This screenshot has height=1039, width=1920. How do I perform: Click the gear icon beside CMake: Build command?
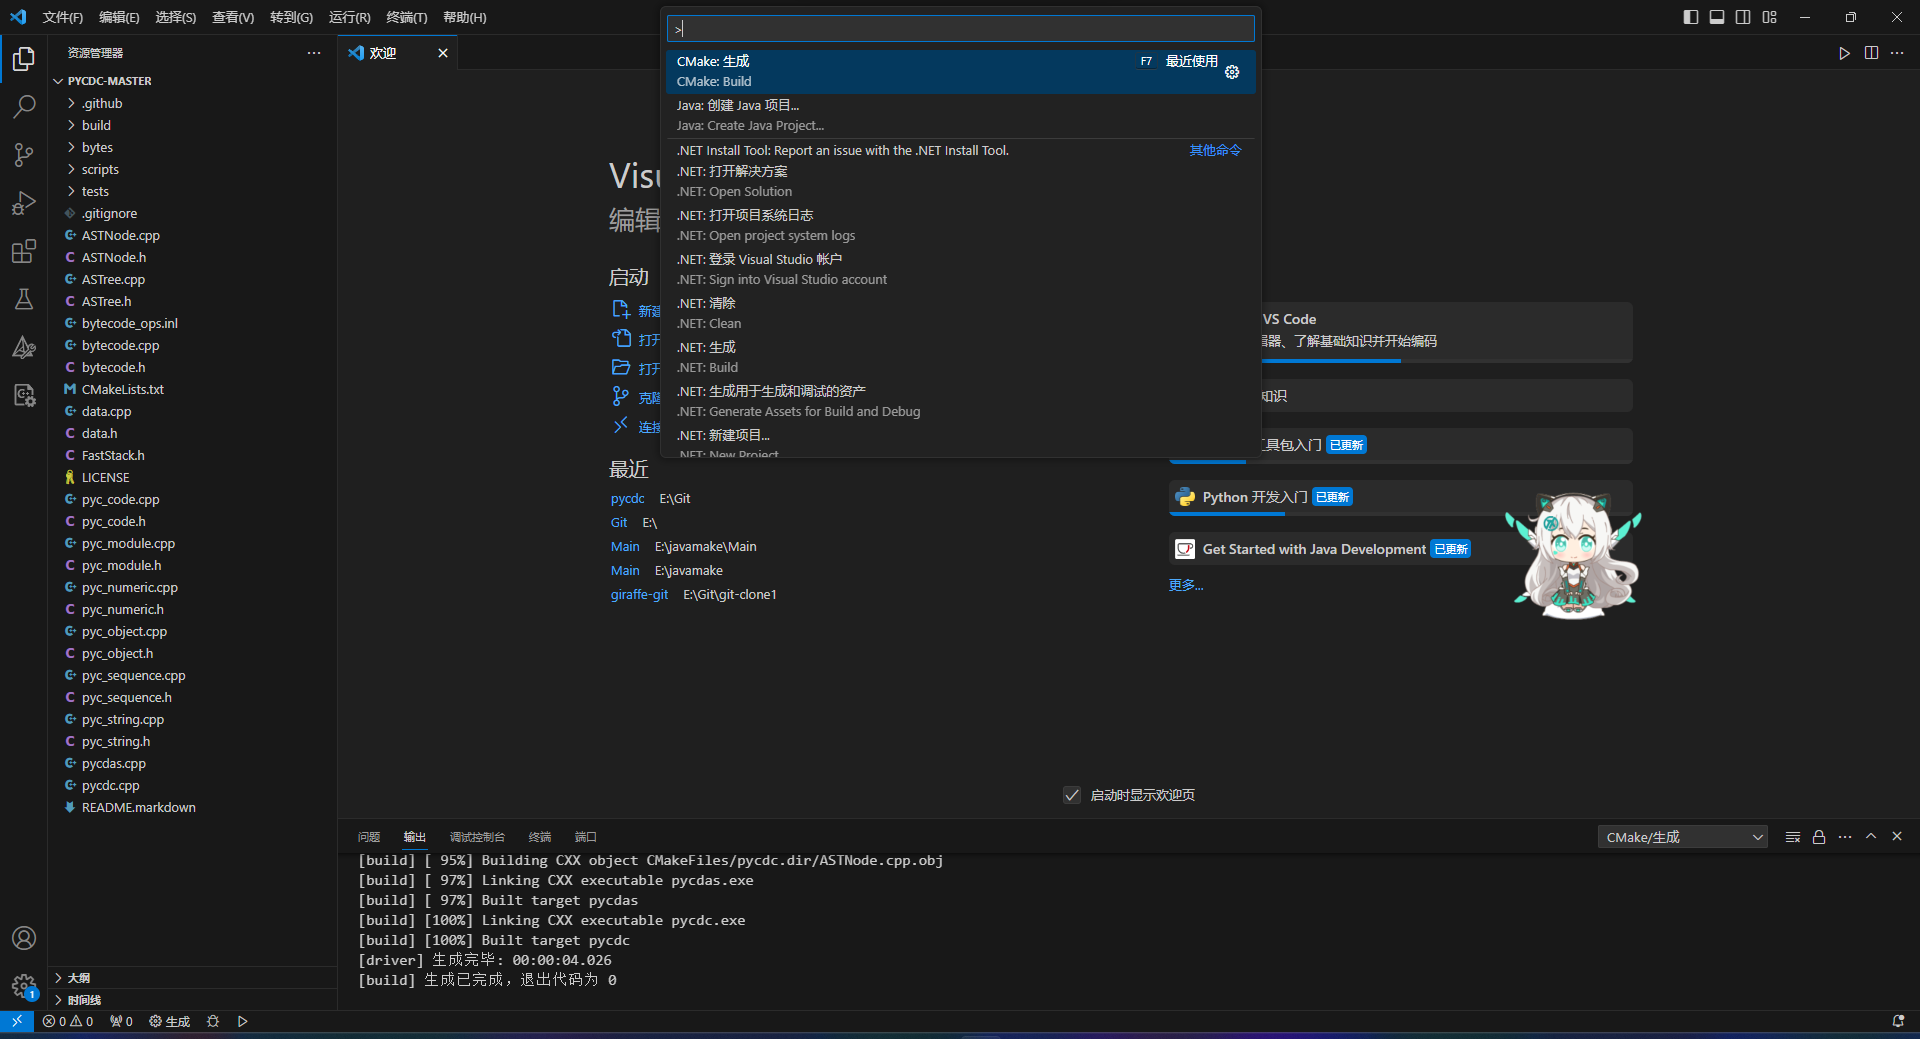pos(1232,72)
